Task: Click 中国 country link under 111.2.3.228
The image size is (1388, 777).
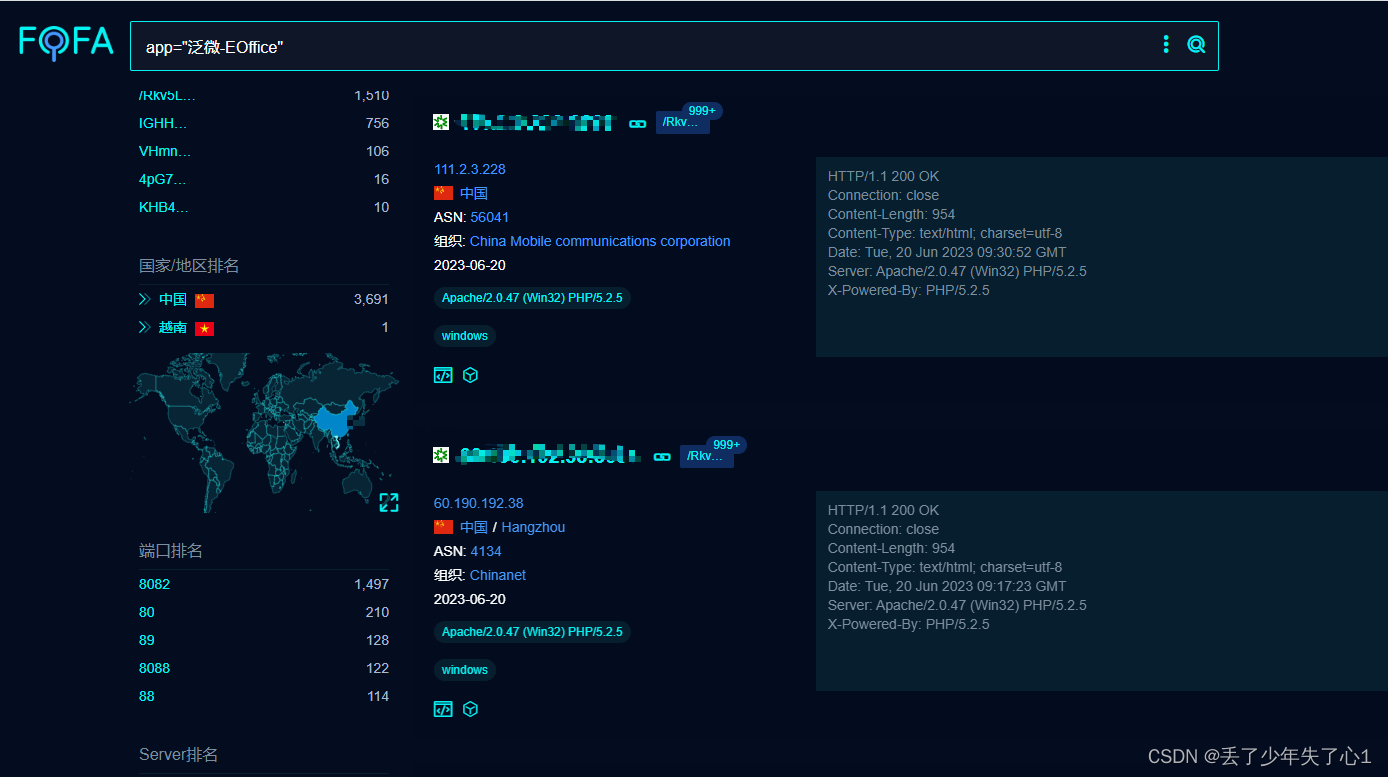Action: [x=474, y=193]
